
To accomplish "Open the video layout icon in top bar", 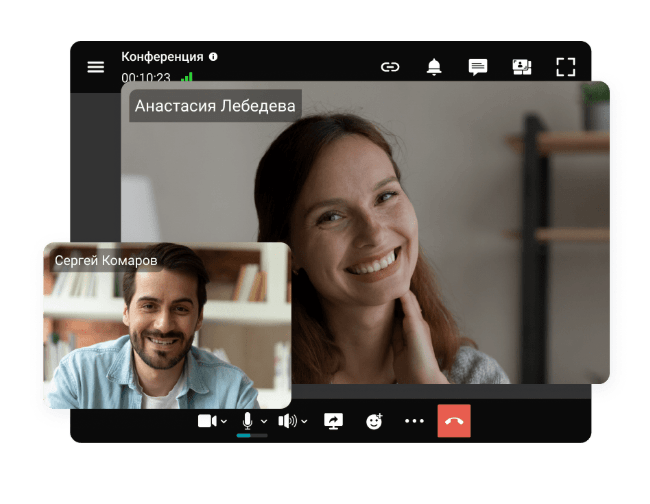I will click(x=521, y=67).
